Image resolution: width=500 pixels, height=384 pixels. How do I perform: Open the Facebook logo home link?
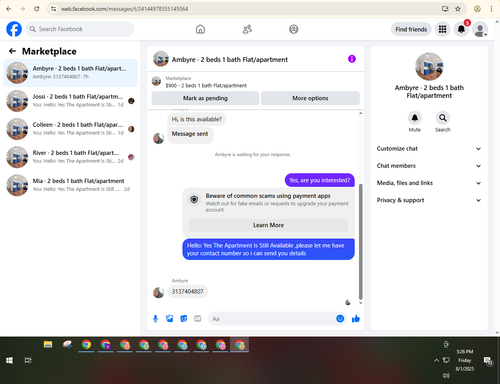(14, 29)
